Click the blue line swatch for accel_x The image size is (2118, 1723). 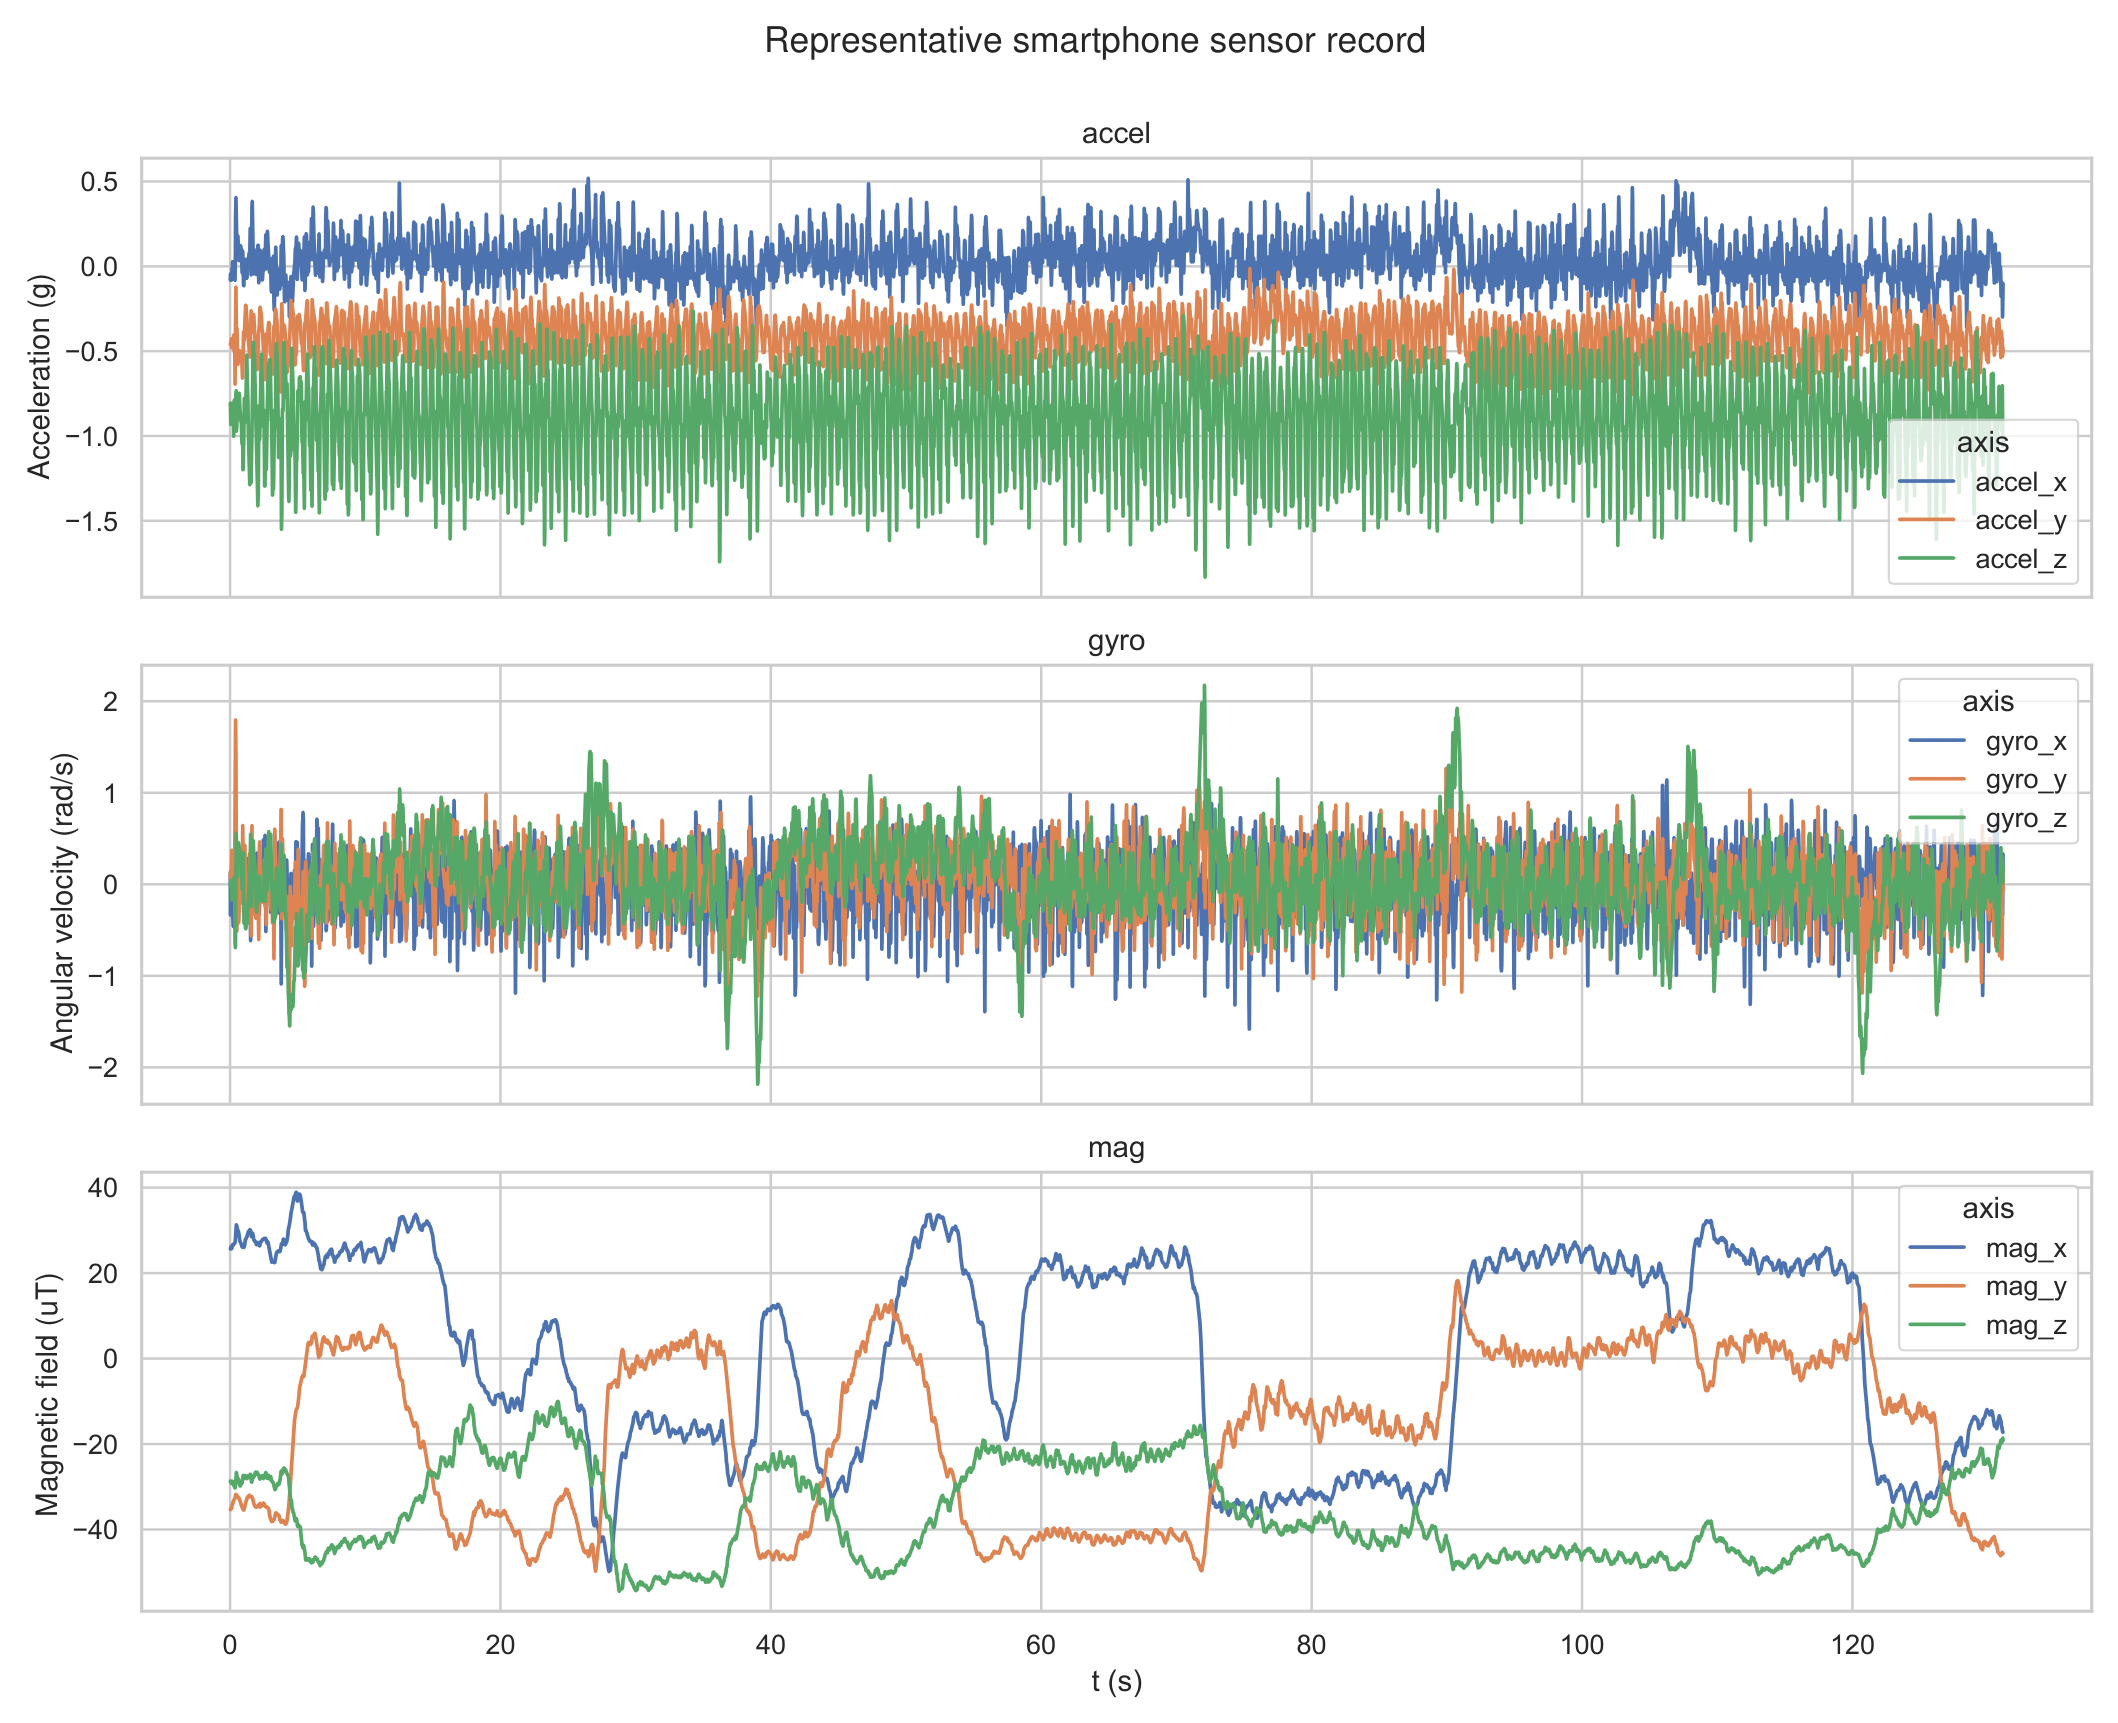(x=1926, y=482)
